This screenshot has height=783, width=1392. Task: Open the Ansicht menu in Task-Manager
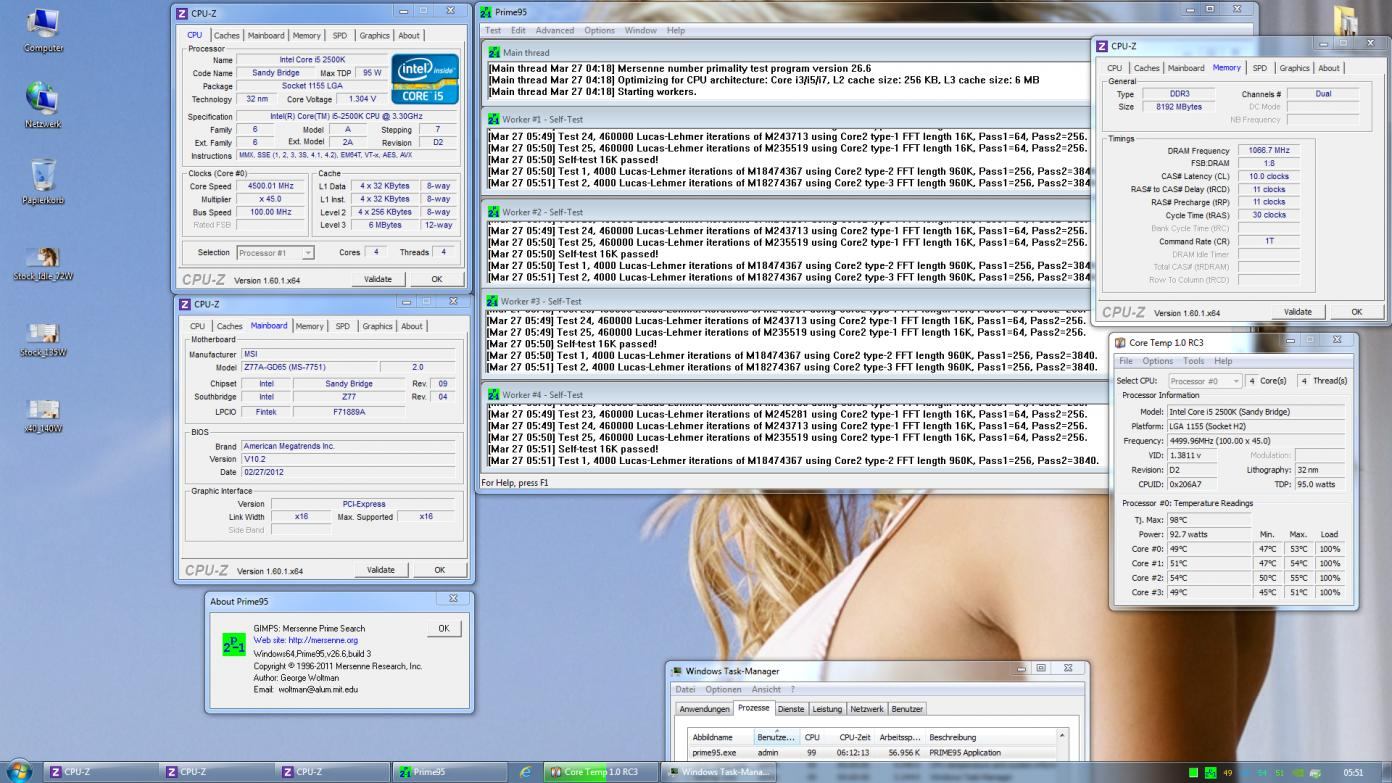pyautogui.click(x=766, y=689)
